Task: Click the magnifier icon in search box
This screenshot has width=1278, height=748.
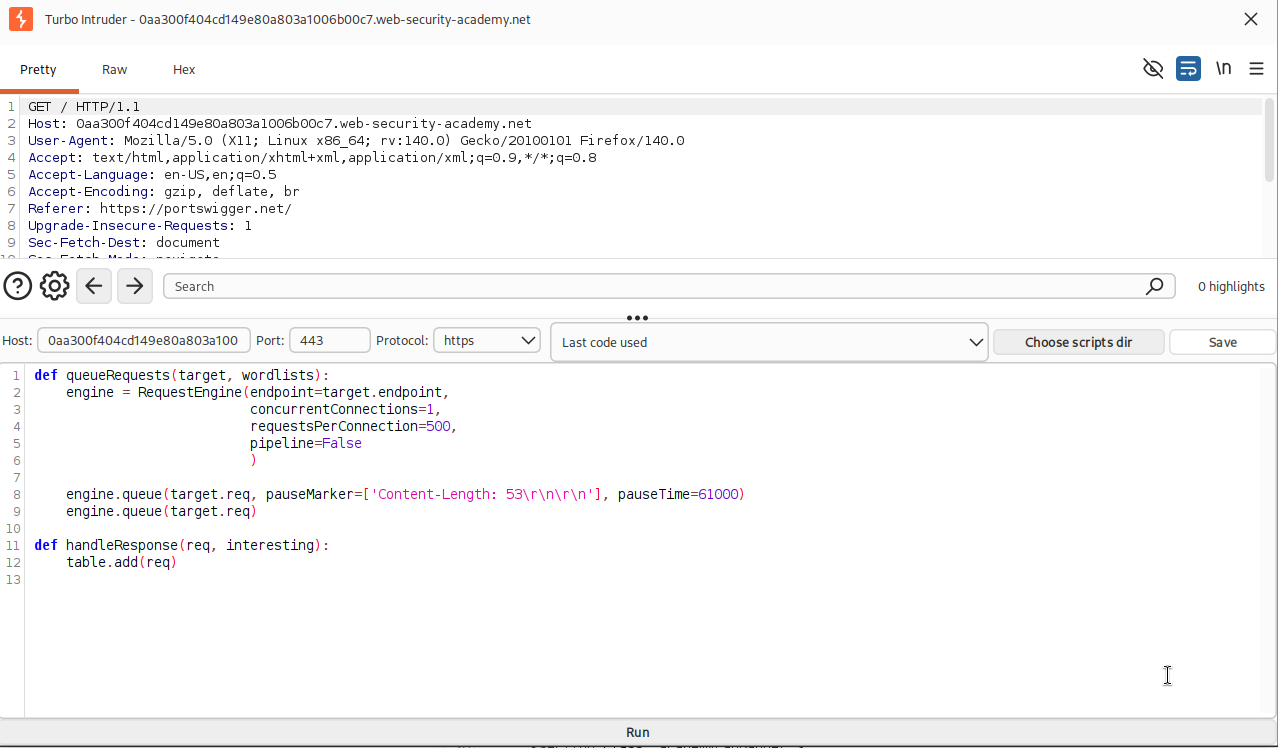Action: tap(1154, 286)
